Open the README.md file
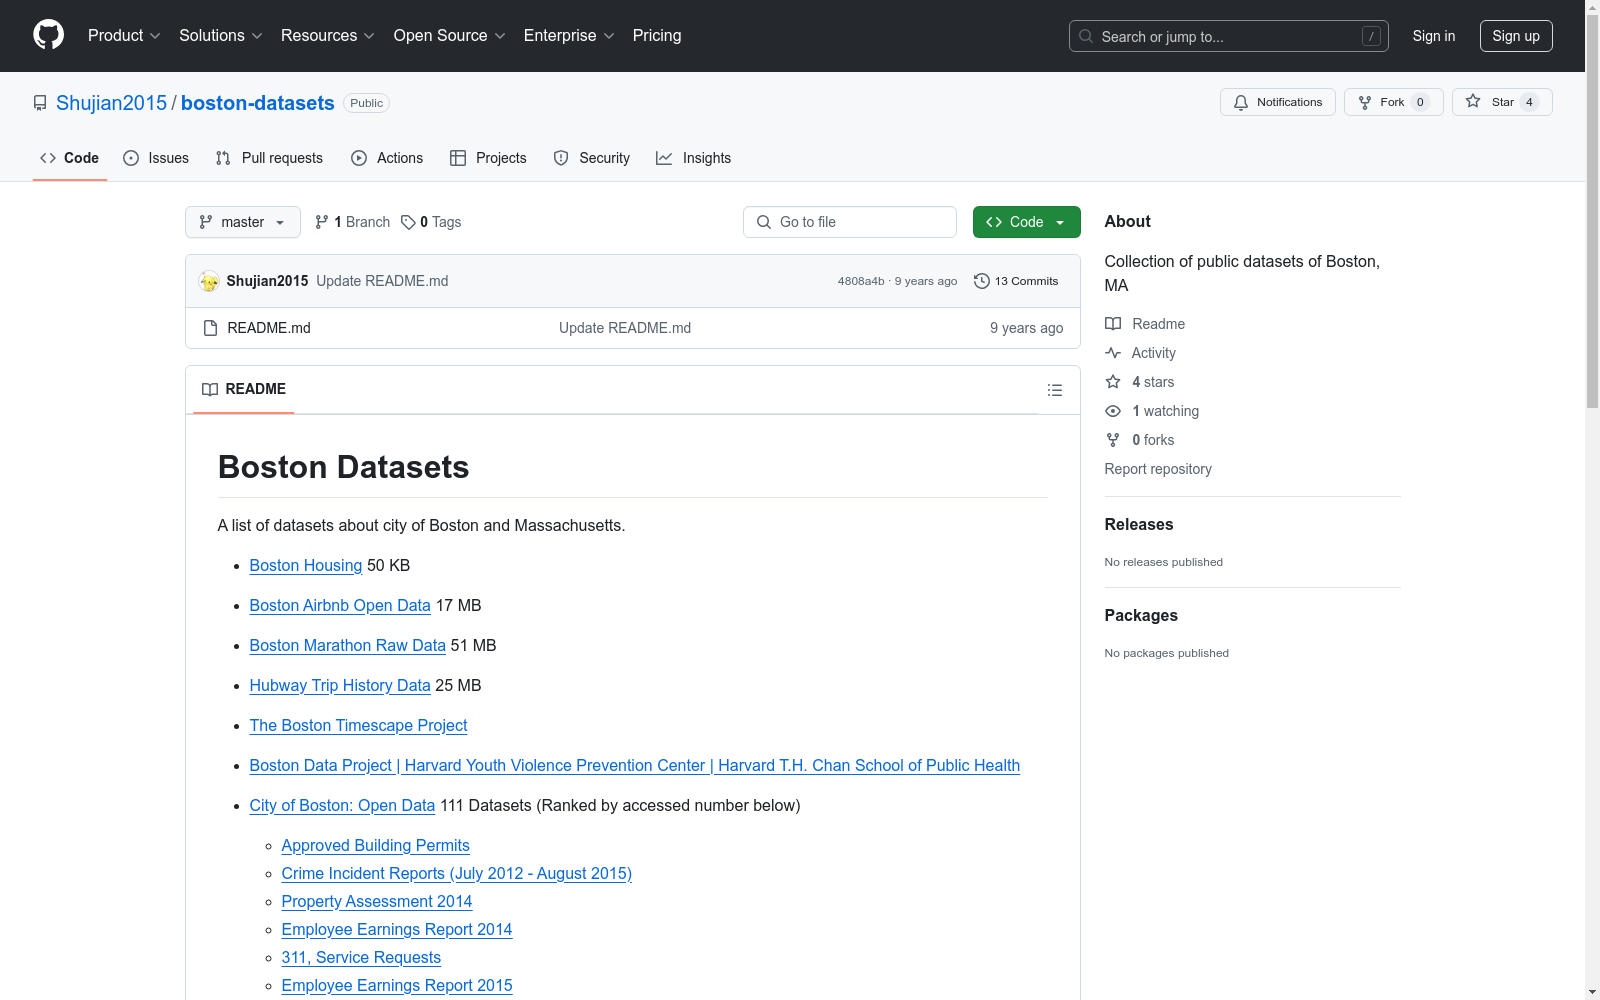This screenshot has width=1600, height=1000. pyautogui.click(x=269, y=328)
